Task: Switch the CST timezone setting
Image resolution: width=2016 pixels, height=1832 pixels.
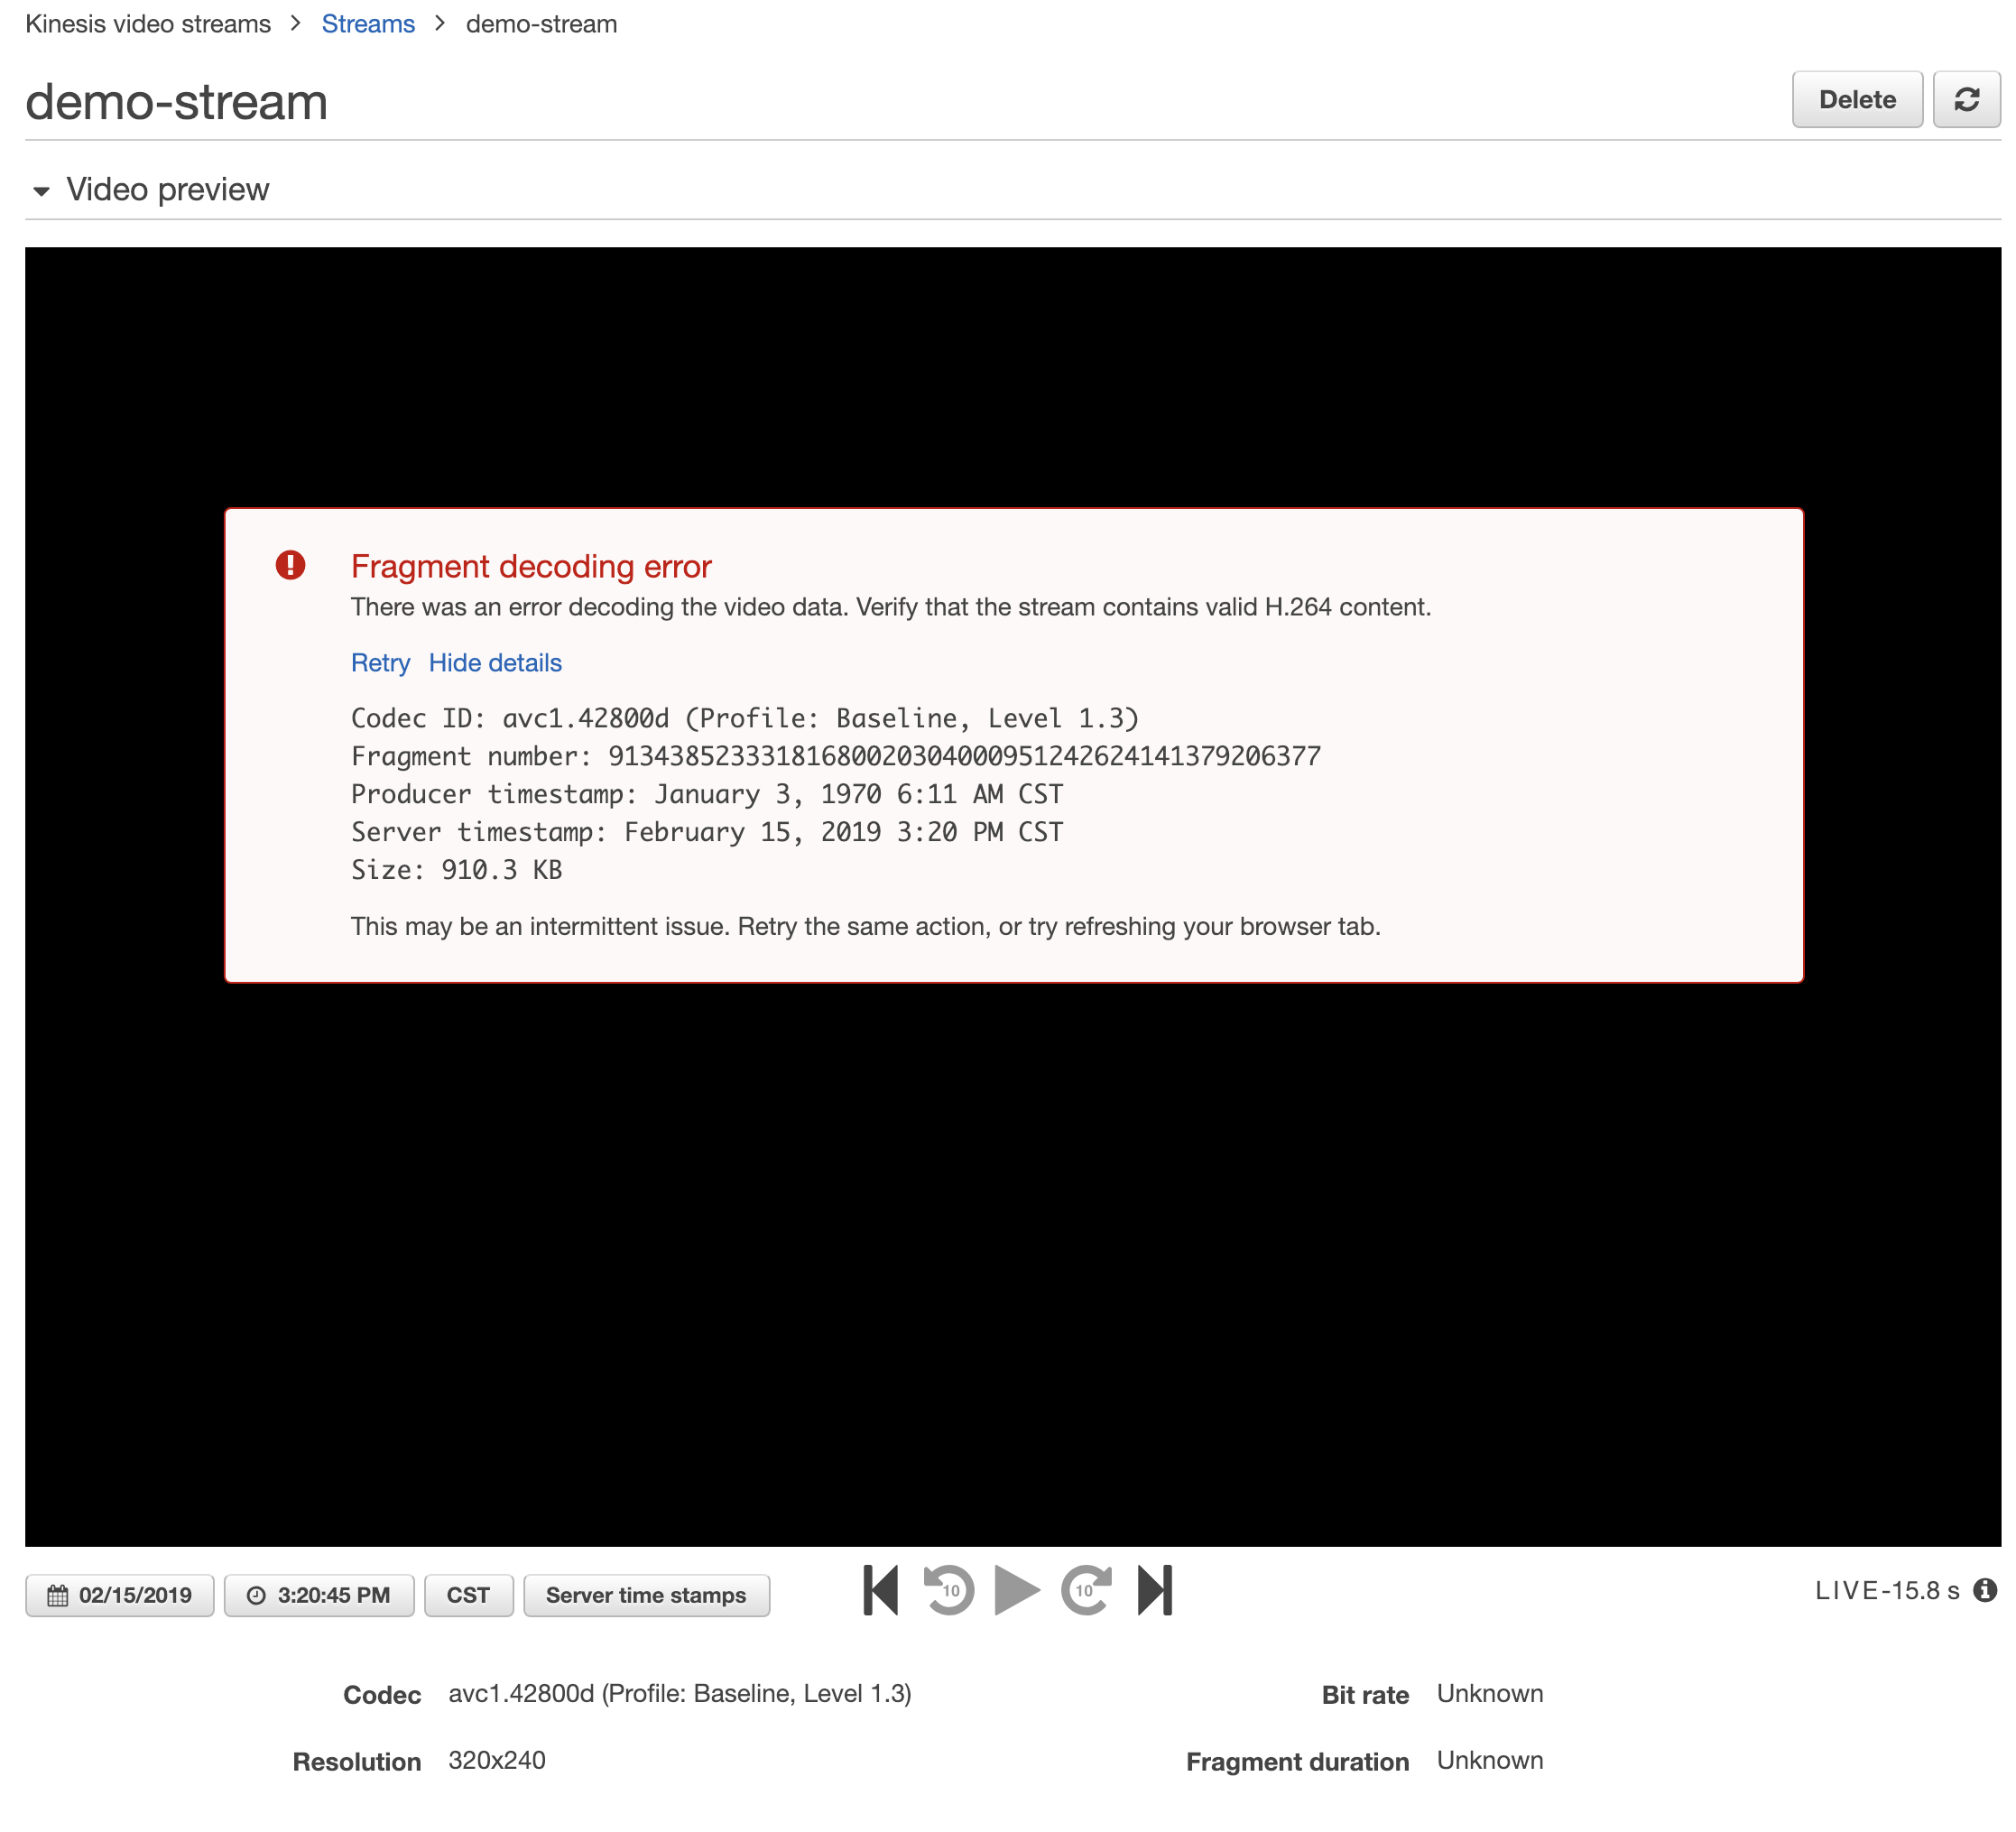Action: click(x=469, y=1595)
